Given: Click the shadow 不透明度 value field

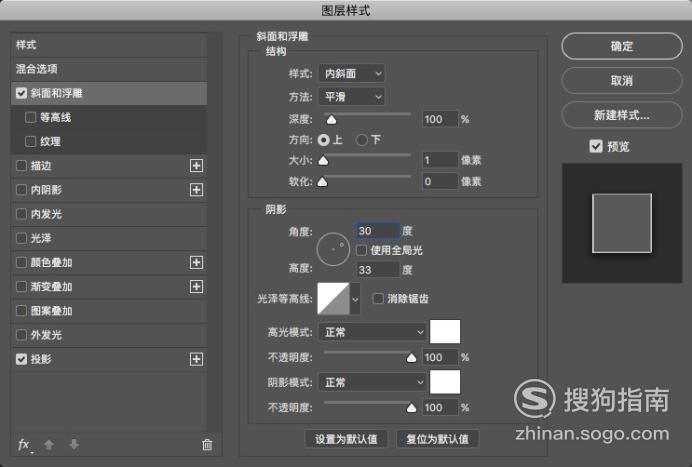Looking at the screenshot, I should pos(440,407).
